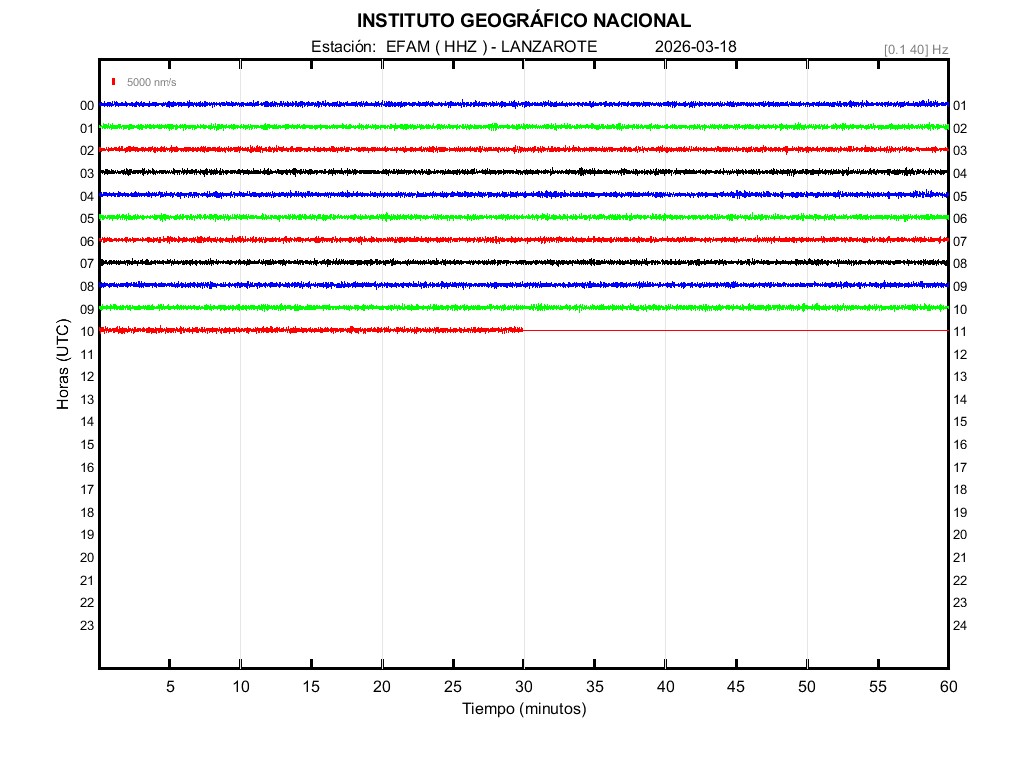The width and height of the screenshot is (1024, 768).
Task: Click the 30 minute tick label on time axis
Action: (x=523, y=687)
